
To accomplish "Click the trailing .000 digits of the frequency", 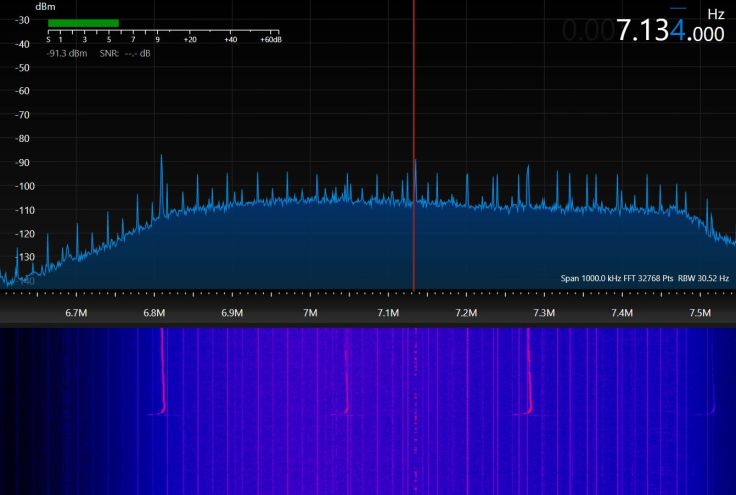I will (709, 33).
